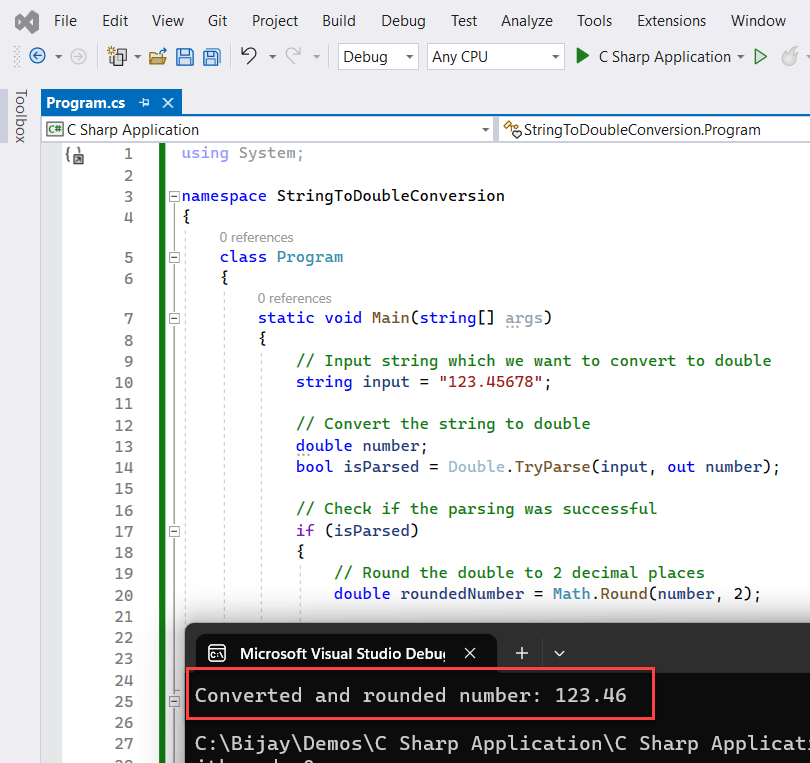Save all open files

[211, 57]
